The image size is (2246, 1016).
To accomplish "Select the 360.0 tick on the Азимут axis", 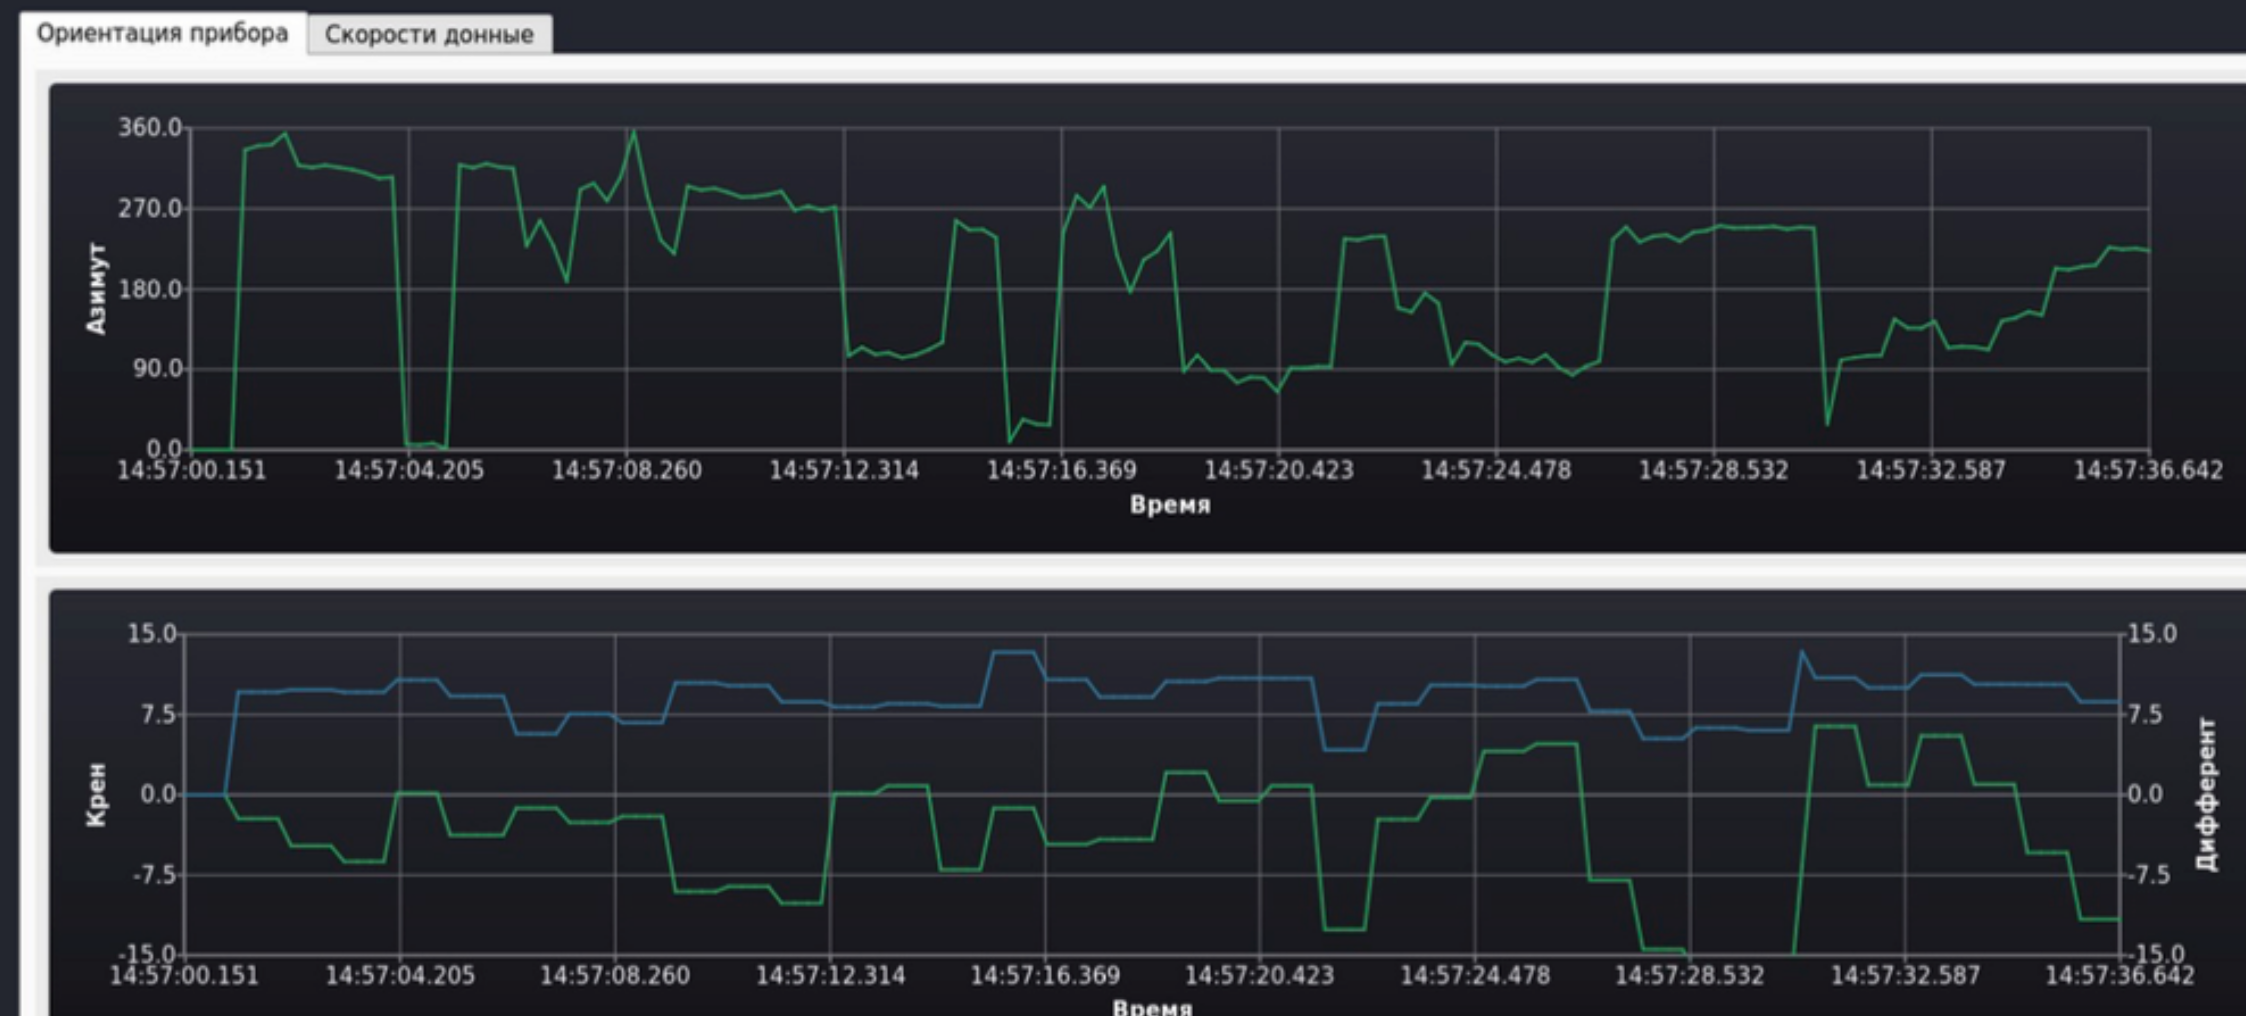I will (x=150, y=128).
